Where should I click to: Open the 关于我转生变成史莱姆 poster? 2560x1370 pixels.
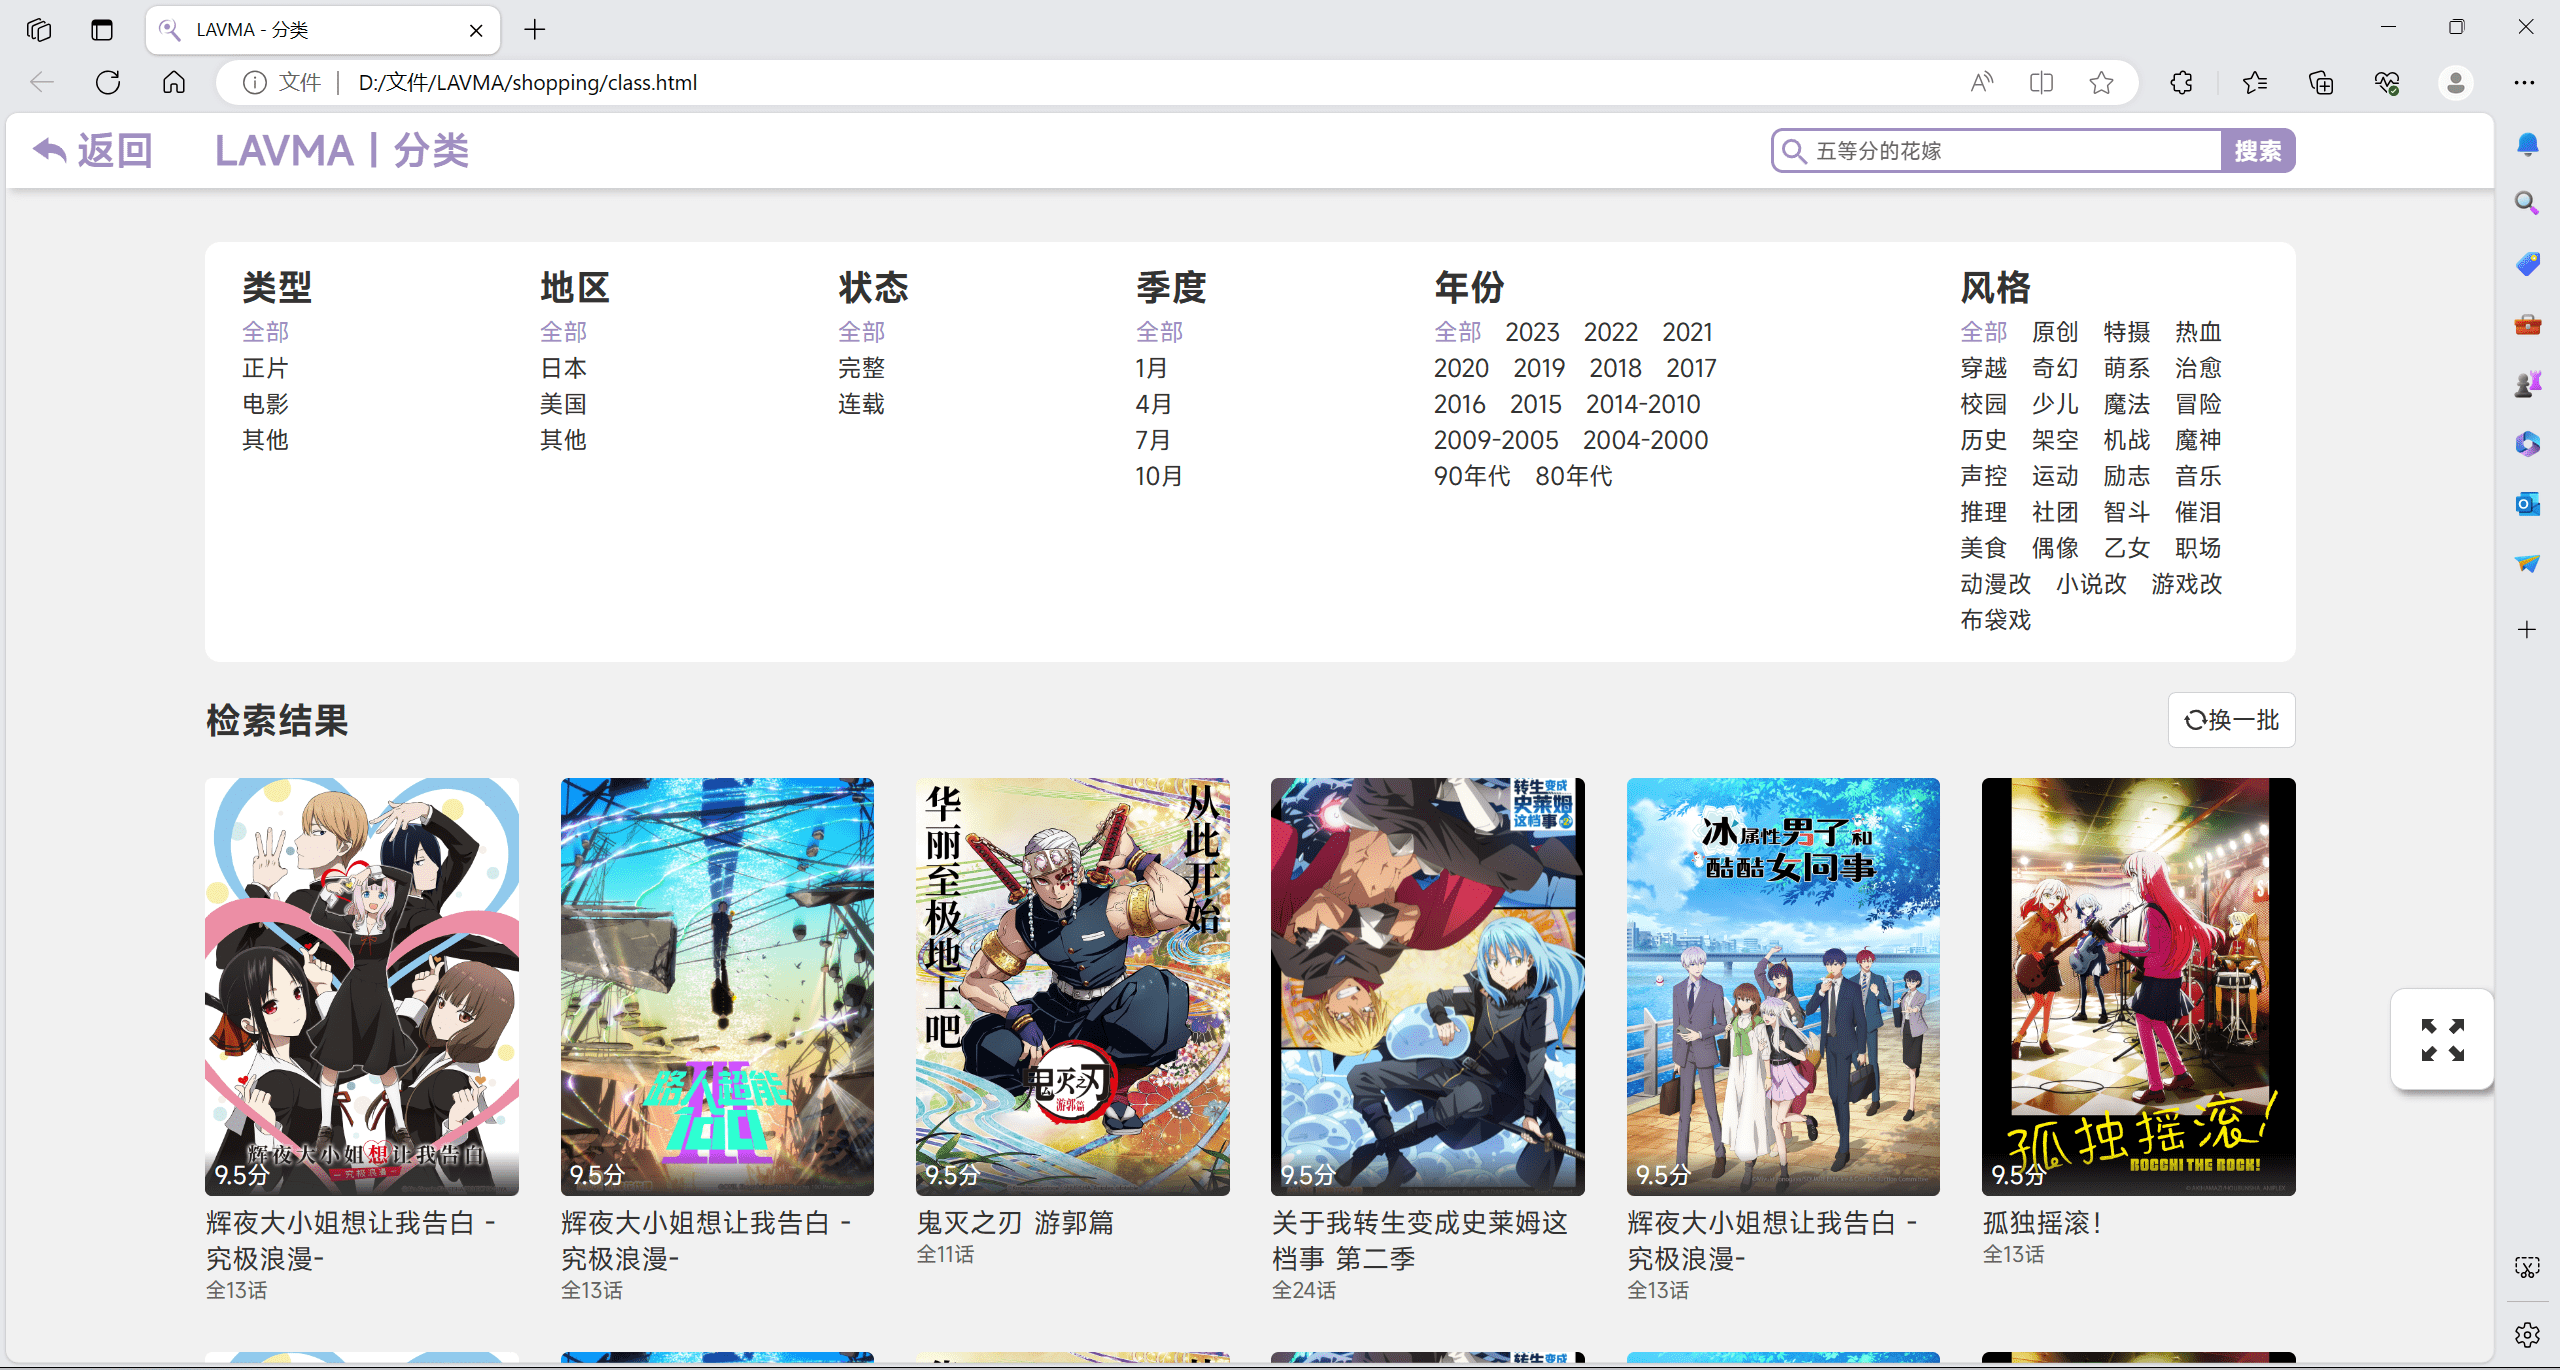[x=1427, y=987]
